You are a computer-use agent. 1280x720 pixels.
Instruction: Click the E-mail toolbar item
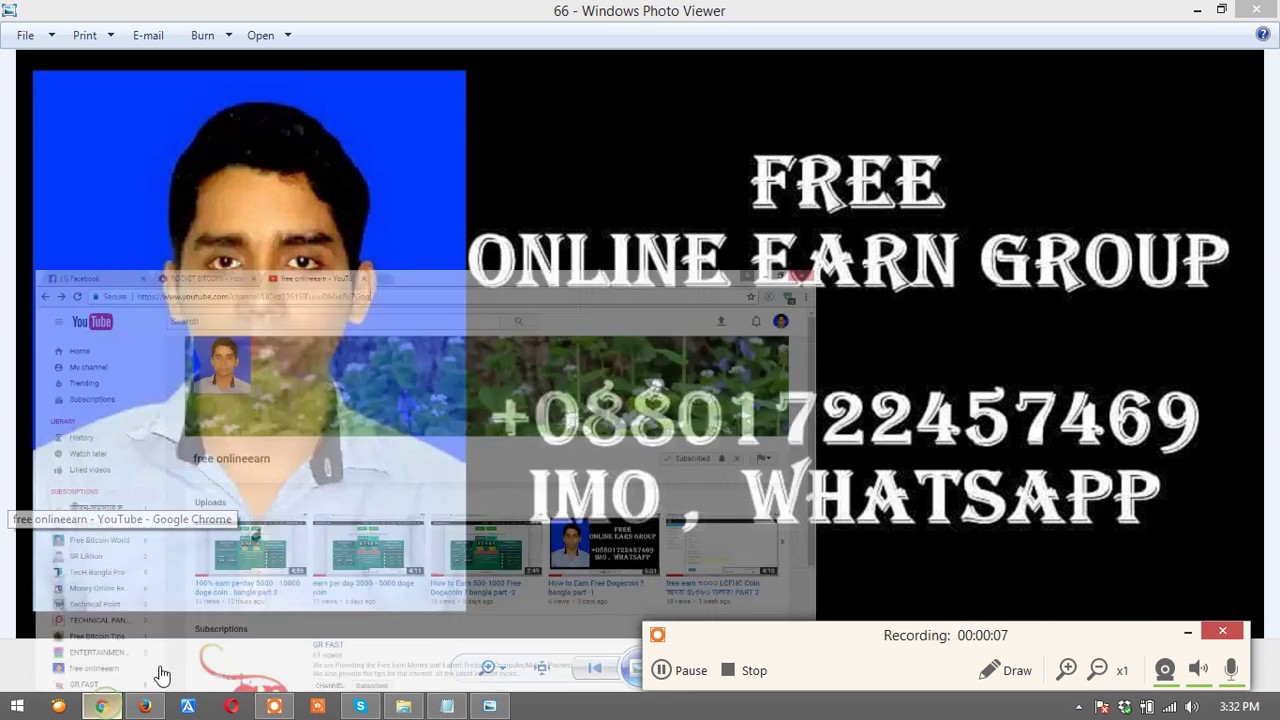coord(148,35)
